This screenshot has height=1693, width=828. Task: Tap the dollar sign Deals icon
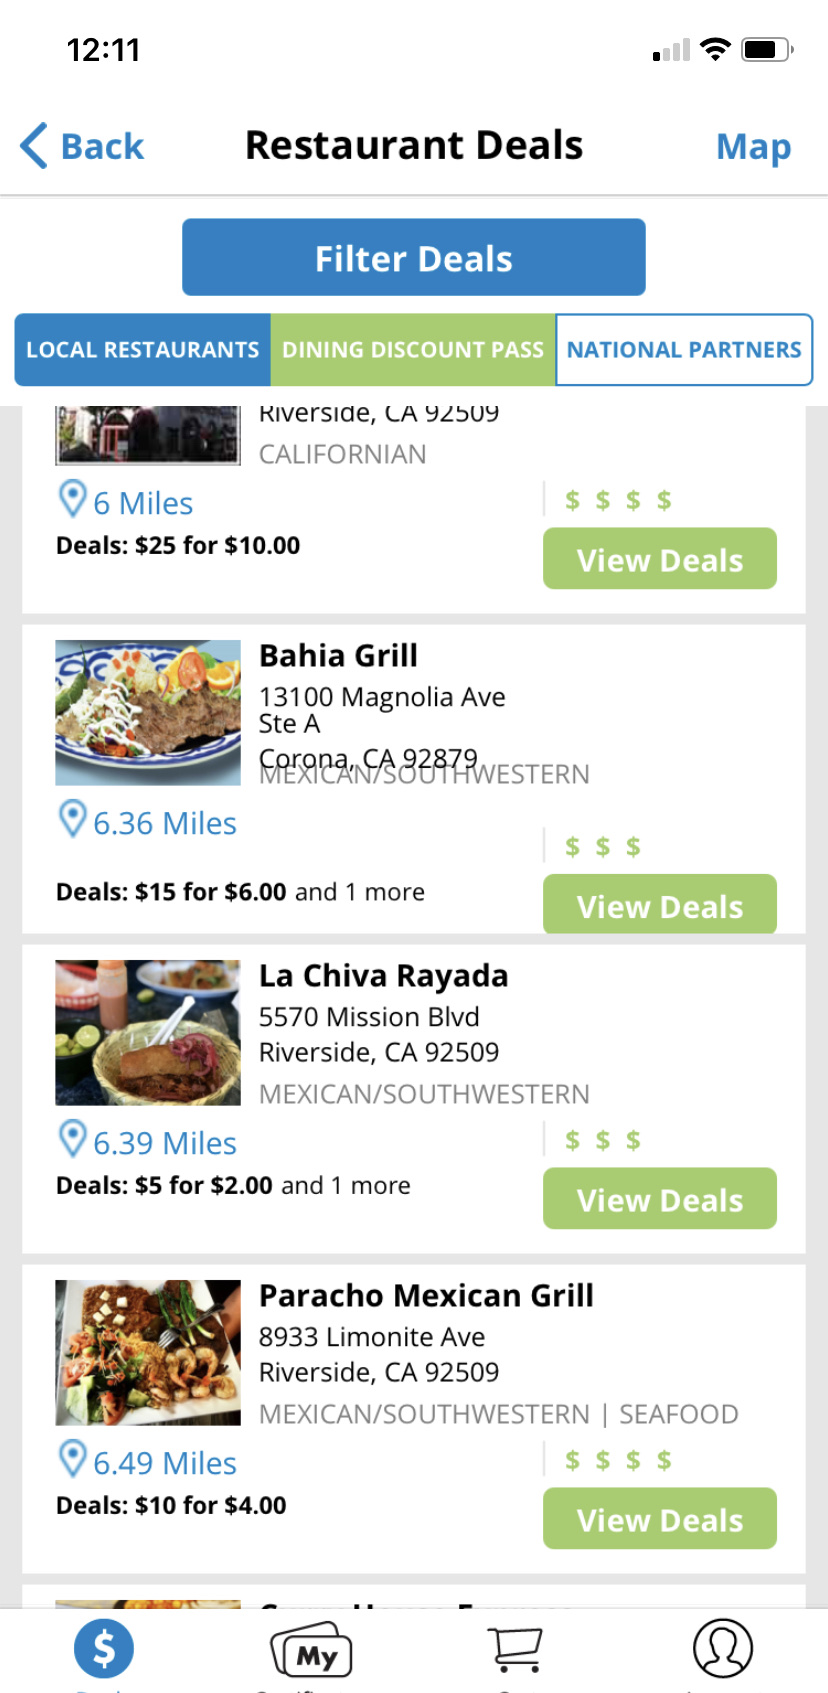tap(104, 1648)
